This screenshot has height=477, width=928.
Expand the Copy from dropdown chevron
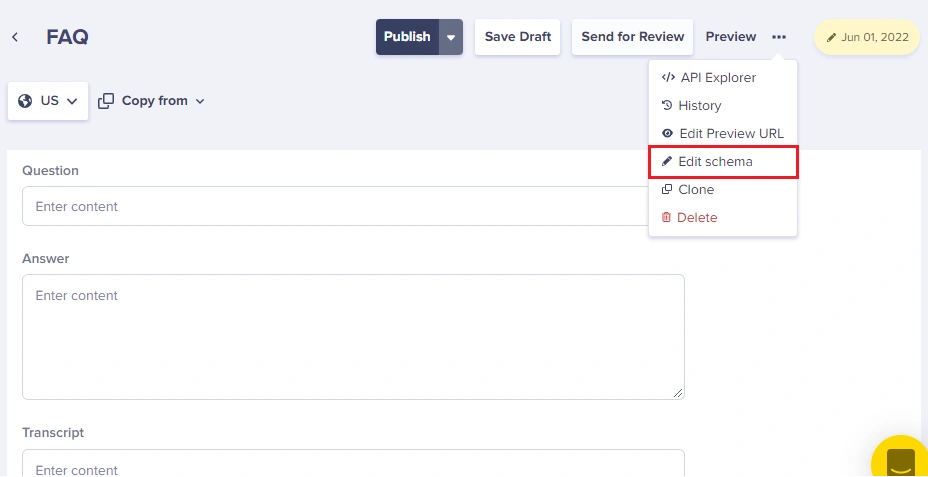point(200,101)
